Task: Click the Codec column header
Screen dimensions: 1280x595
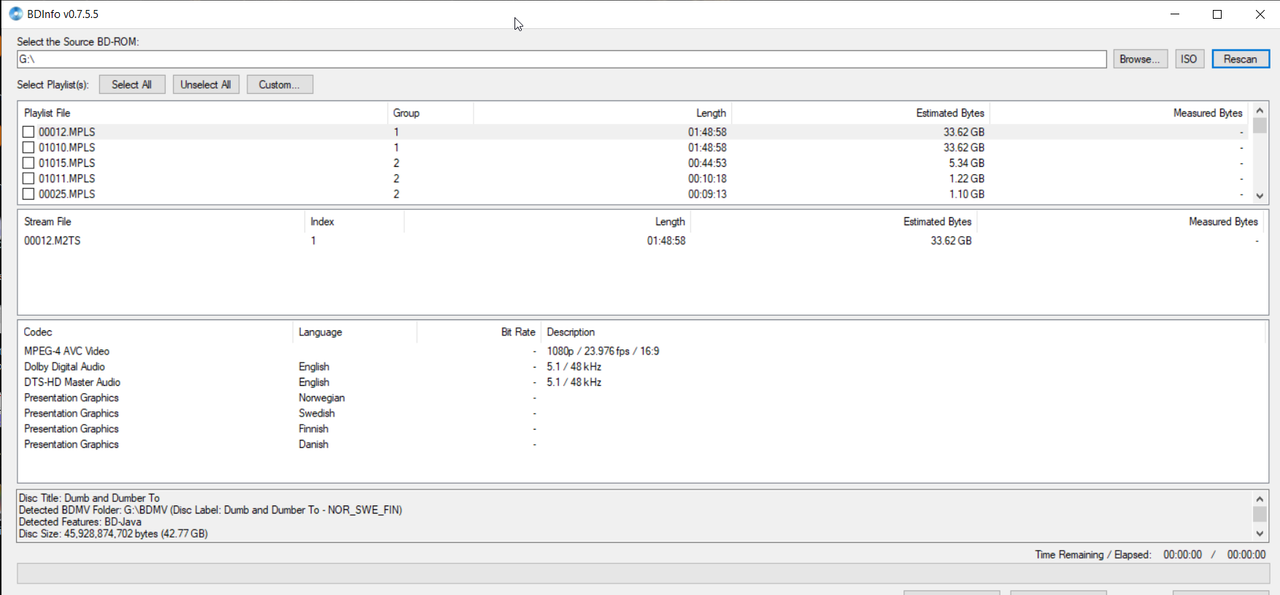Action: click(x=156, y=332)
